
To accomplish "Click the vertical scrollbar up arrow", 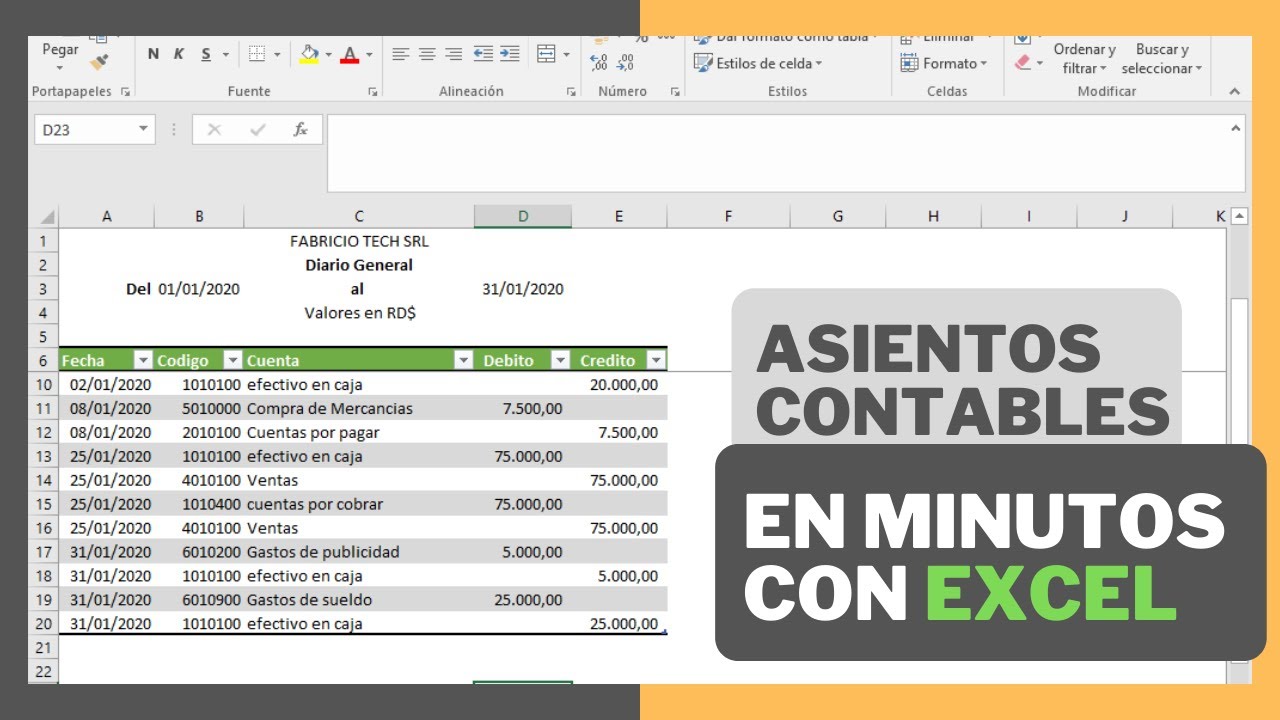I will click(x=1239, y=216).
